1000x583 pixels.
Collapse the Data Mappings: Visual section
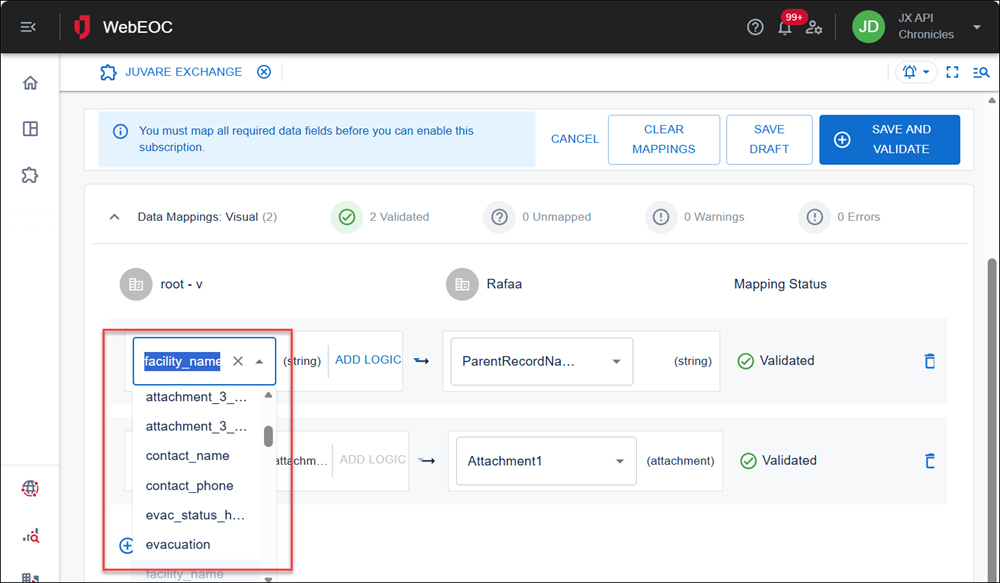click(114, 217)
